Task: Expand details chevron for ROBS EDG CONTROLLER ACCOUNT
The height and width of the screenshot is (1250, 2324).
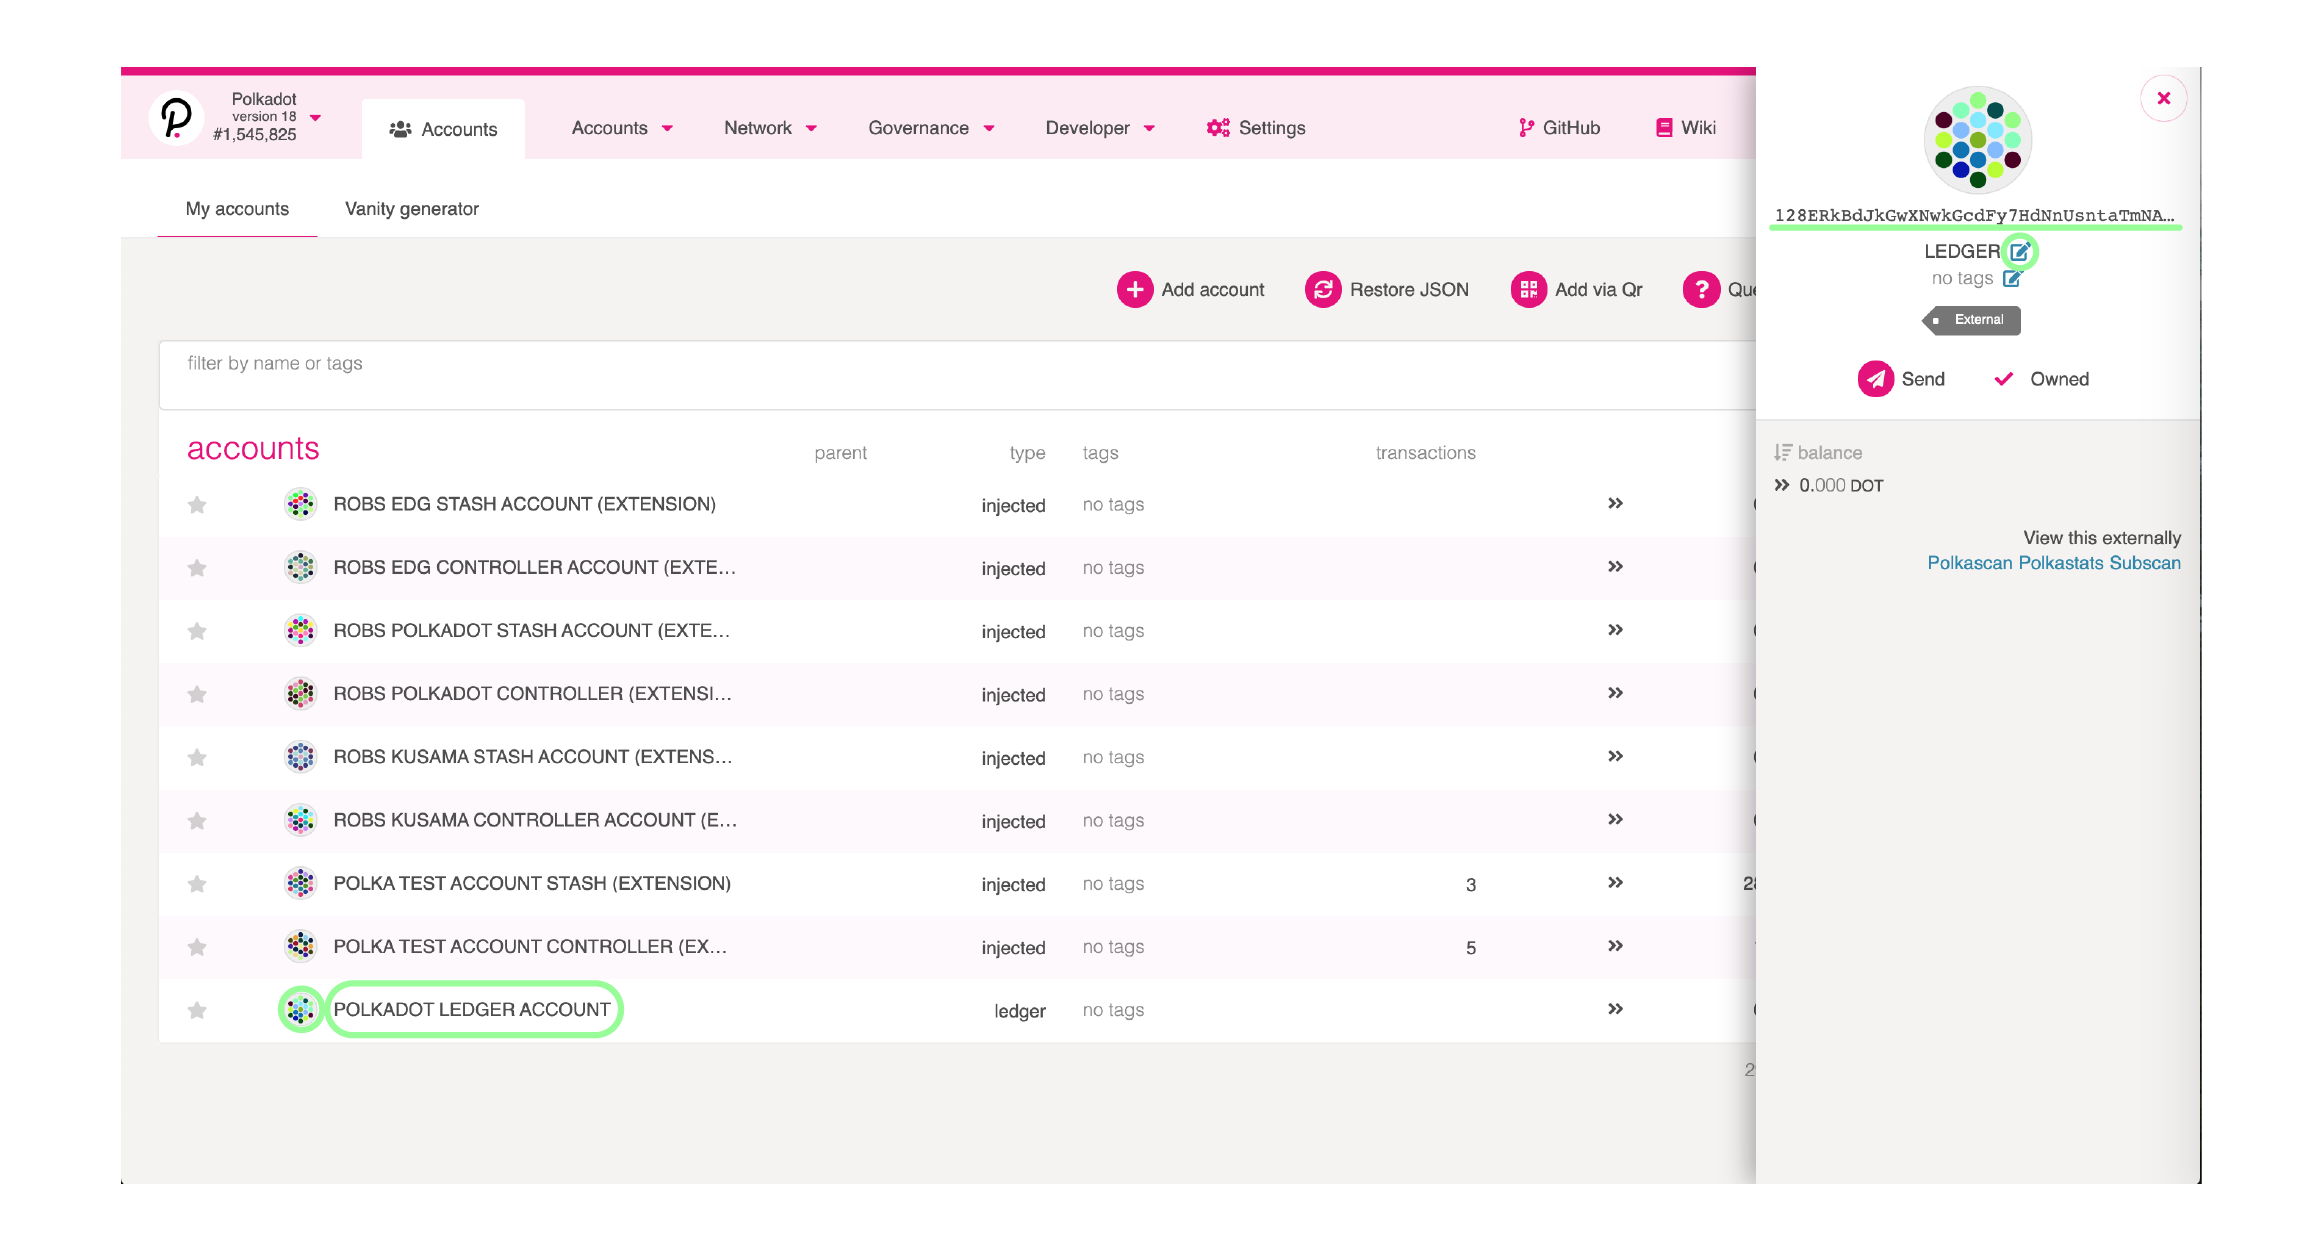Action: click(1615, 566)
